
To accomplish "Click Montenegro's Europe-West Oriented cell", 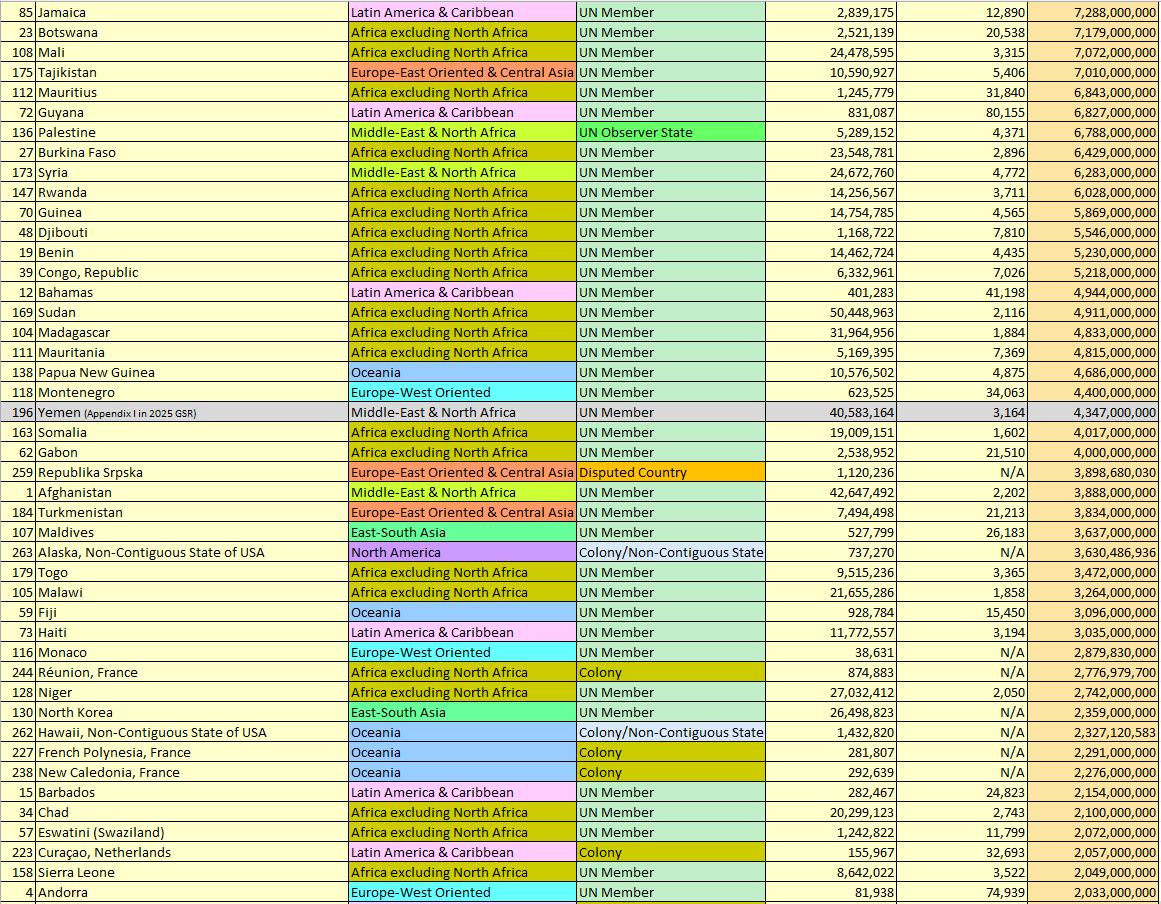I will coord(462,392).
